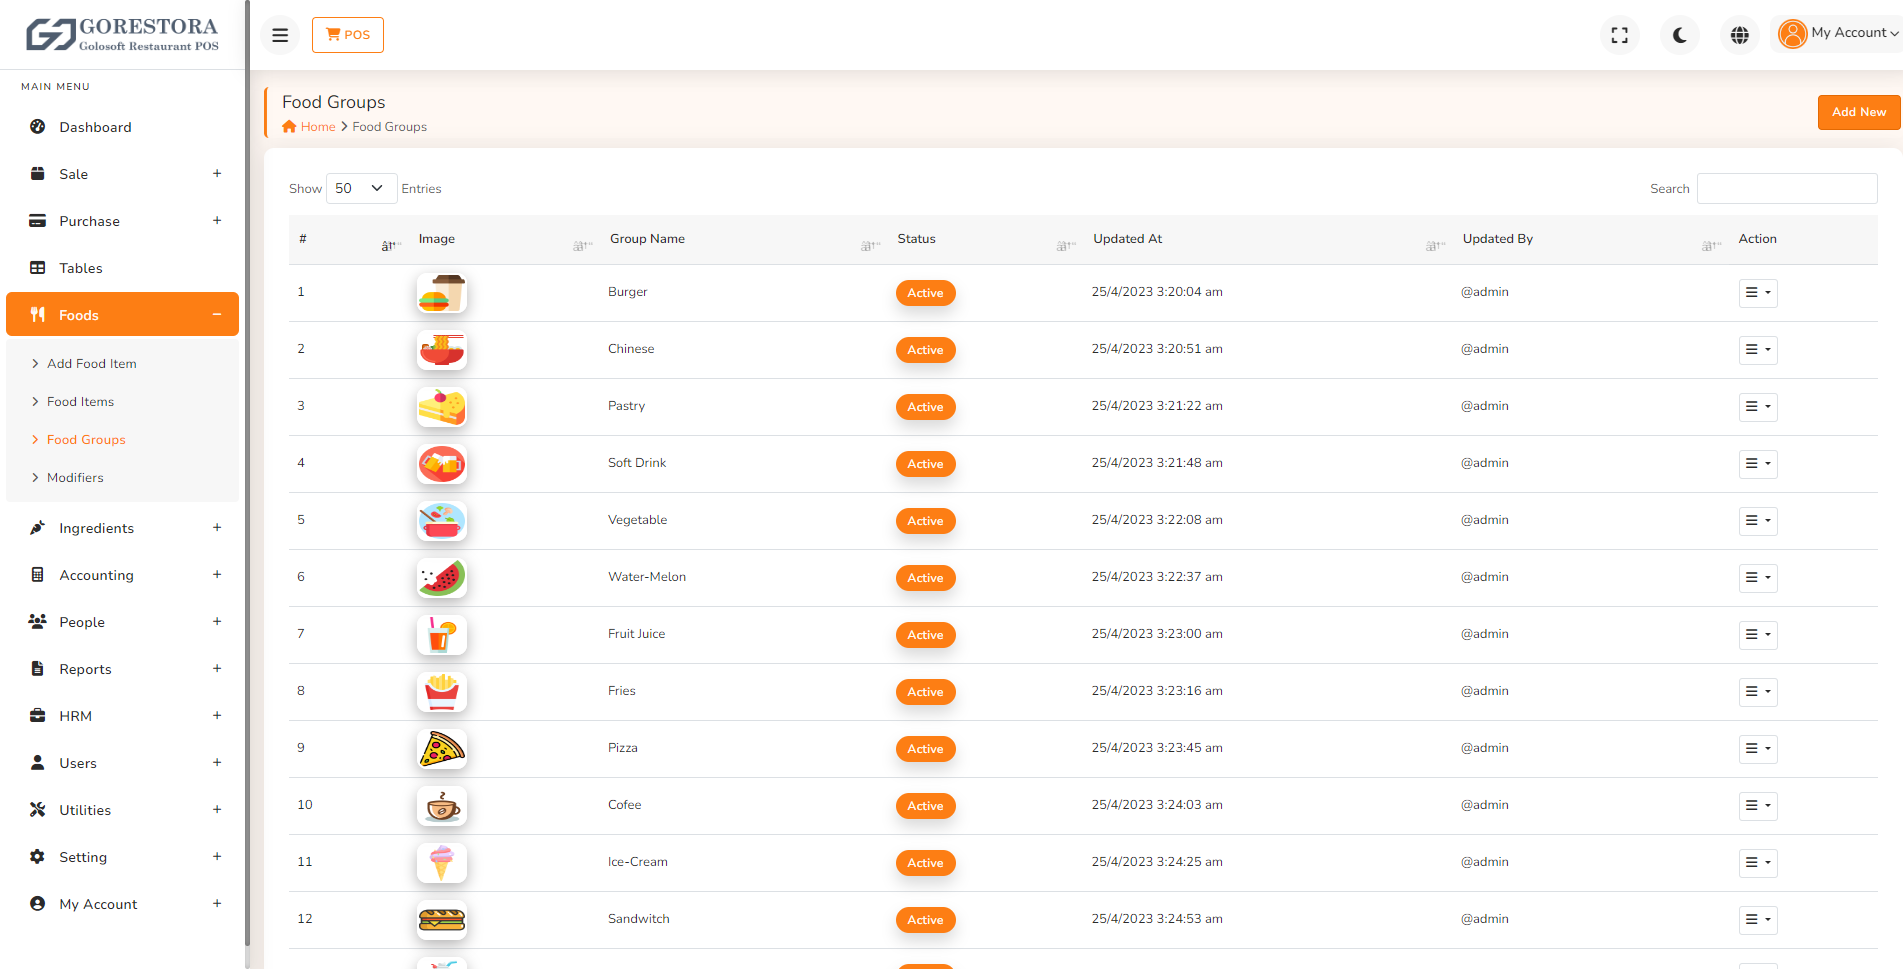Toggle Active status on the Burger row
Screen dimensions: 1903x969
925,292
